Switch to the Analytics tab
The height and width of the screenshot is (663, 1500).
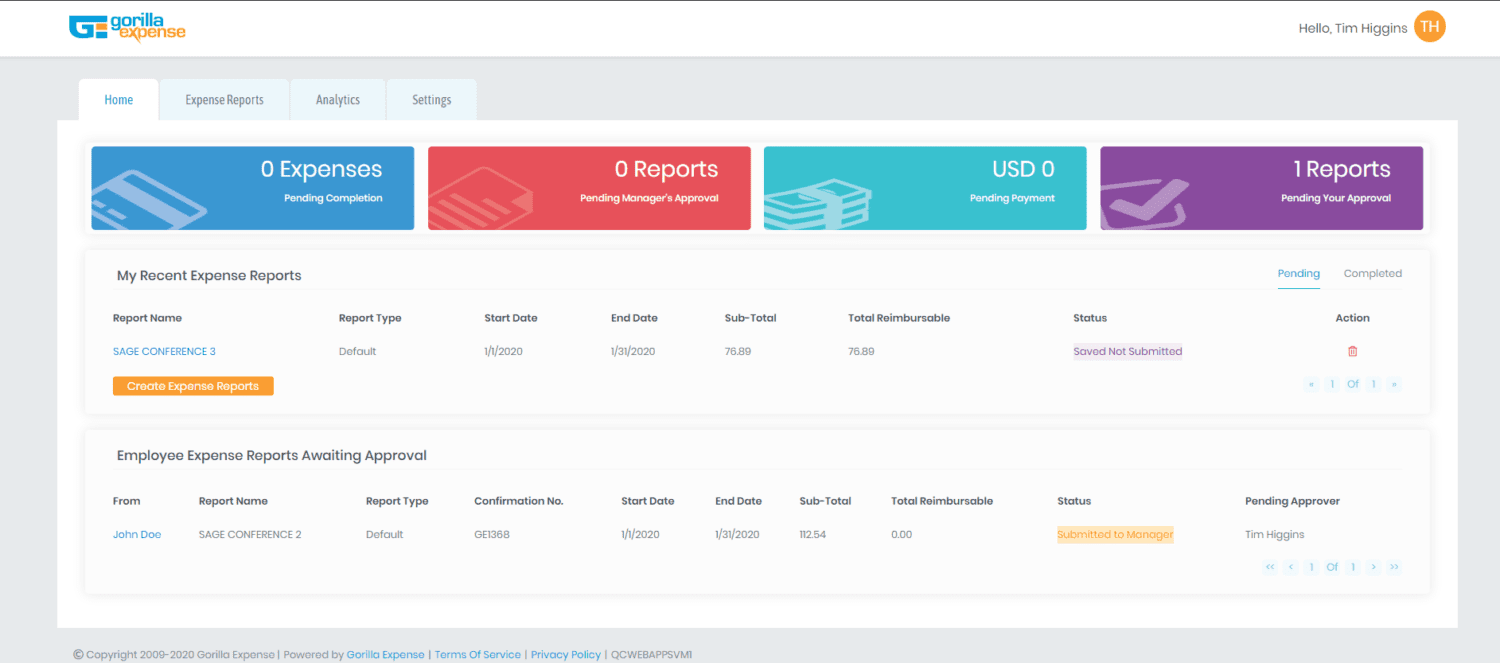(337, 99)
